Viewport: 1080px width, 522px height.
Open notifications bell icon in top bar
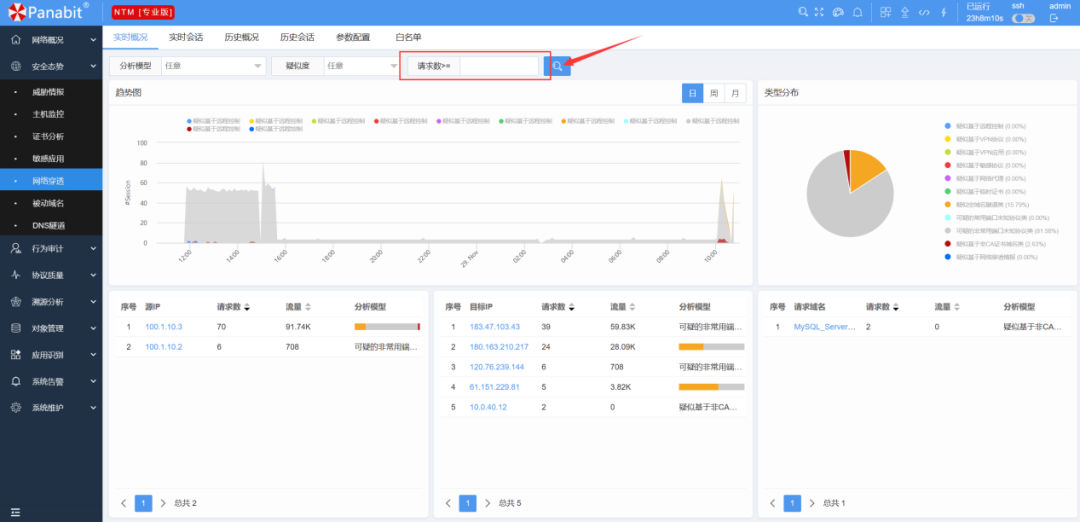pos(858,12)
